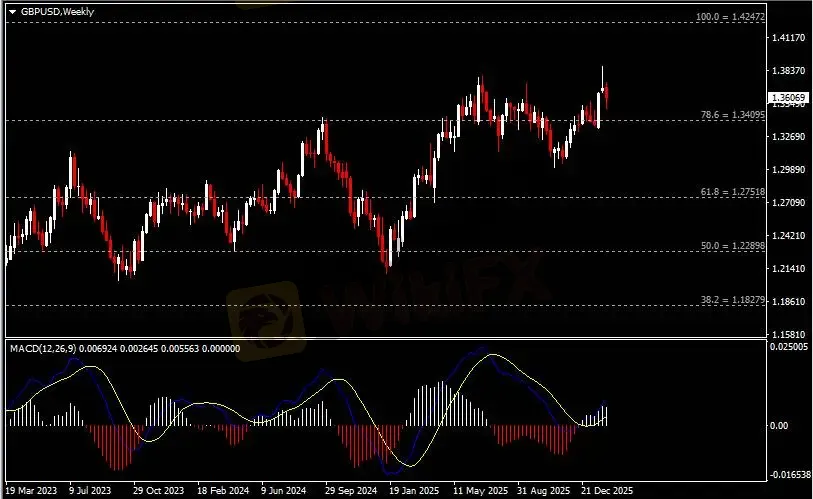Click the 100.0 = 1.42472 Fibonacci label
Image resolution: width=813 pixels, height=499 pixels.
[x=730, y=17]
